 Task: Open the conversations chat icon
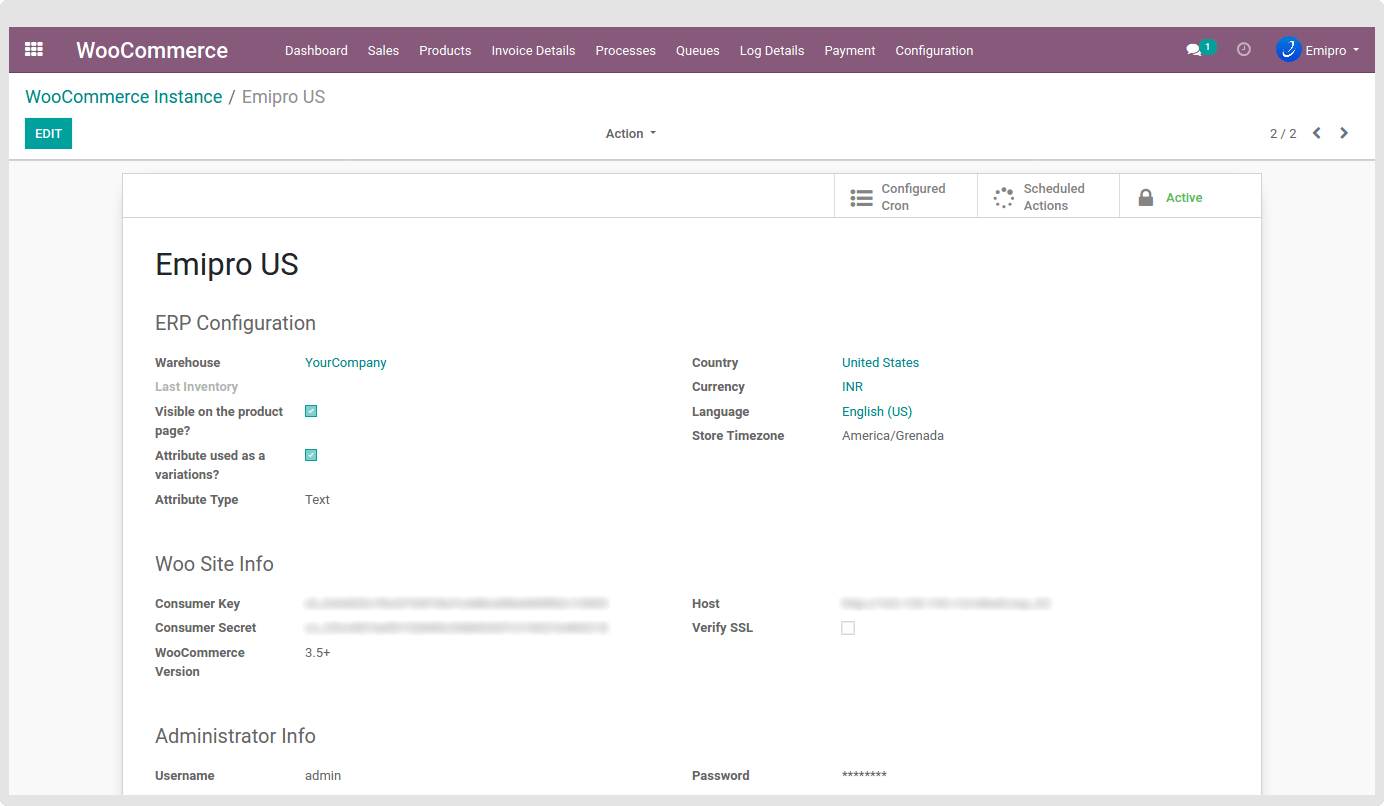pyautogui.click(x=1193, y=50)
